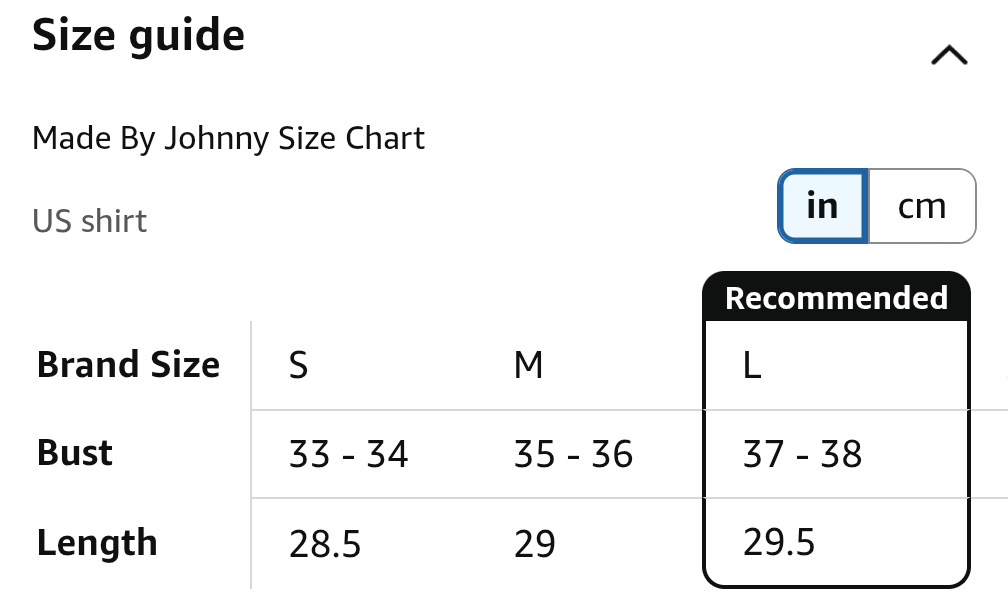Click bust 37 - 38 value
Image resolution: width=1008 pixels, height=601 pixels.
pos(802,454)
